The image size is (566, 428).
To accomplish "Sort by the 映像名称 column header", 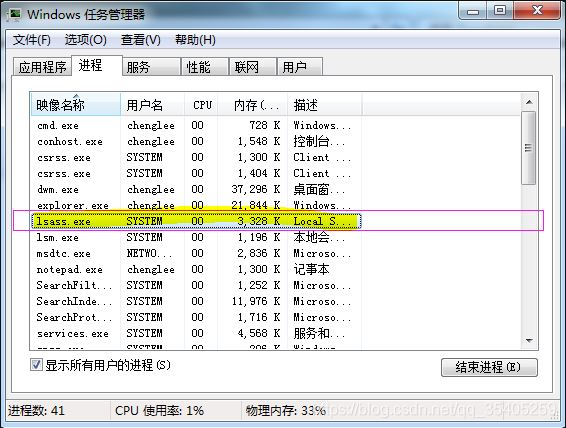I will 75,105.
